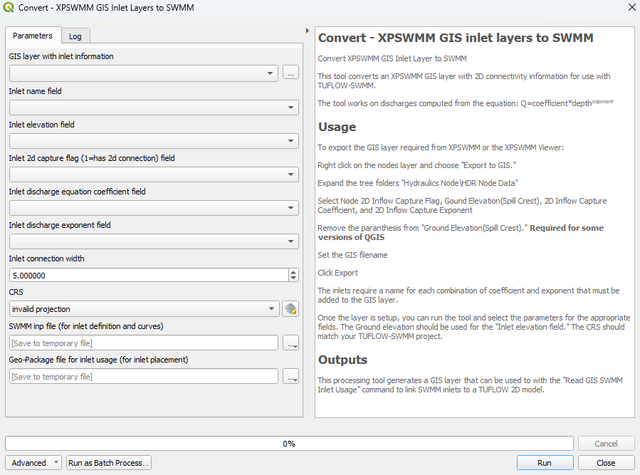This screenshot has width=640, height=475.
Task: Open the Advanced options menu
Action: [34, 463]
